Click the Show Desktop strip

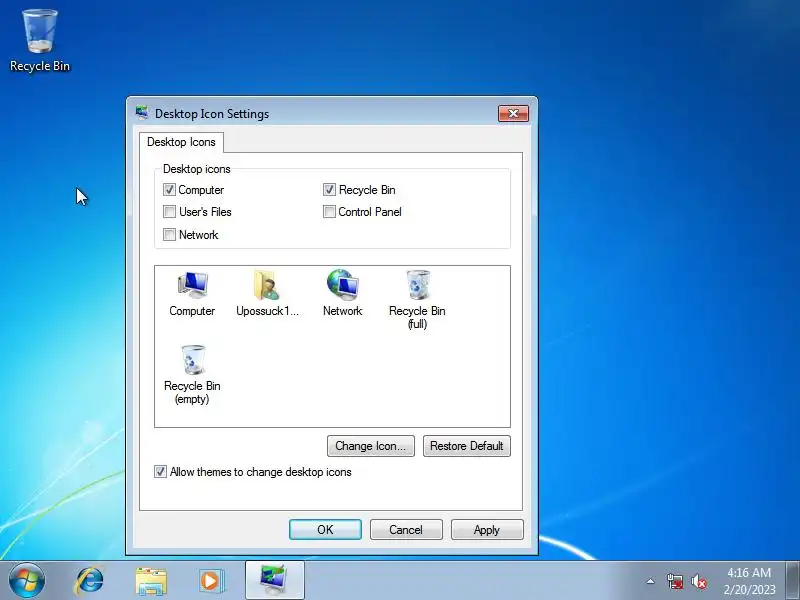point(793,580)
